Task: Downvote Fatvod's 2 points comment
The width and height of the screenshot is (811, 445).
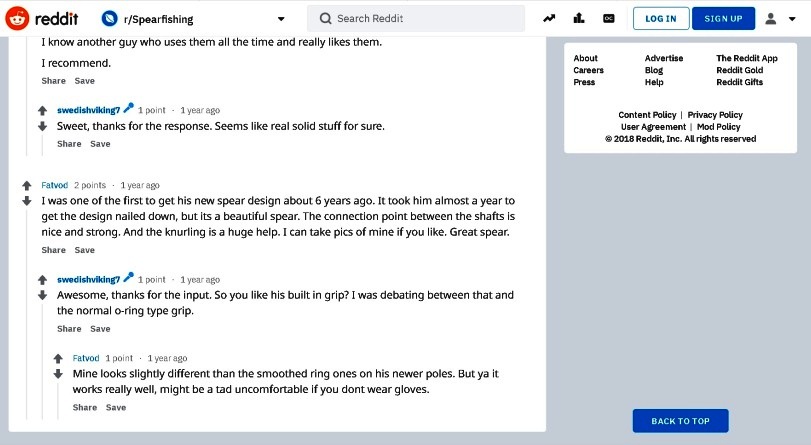Action: 27,201
